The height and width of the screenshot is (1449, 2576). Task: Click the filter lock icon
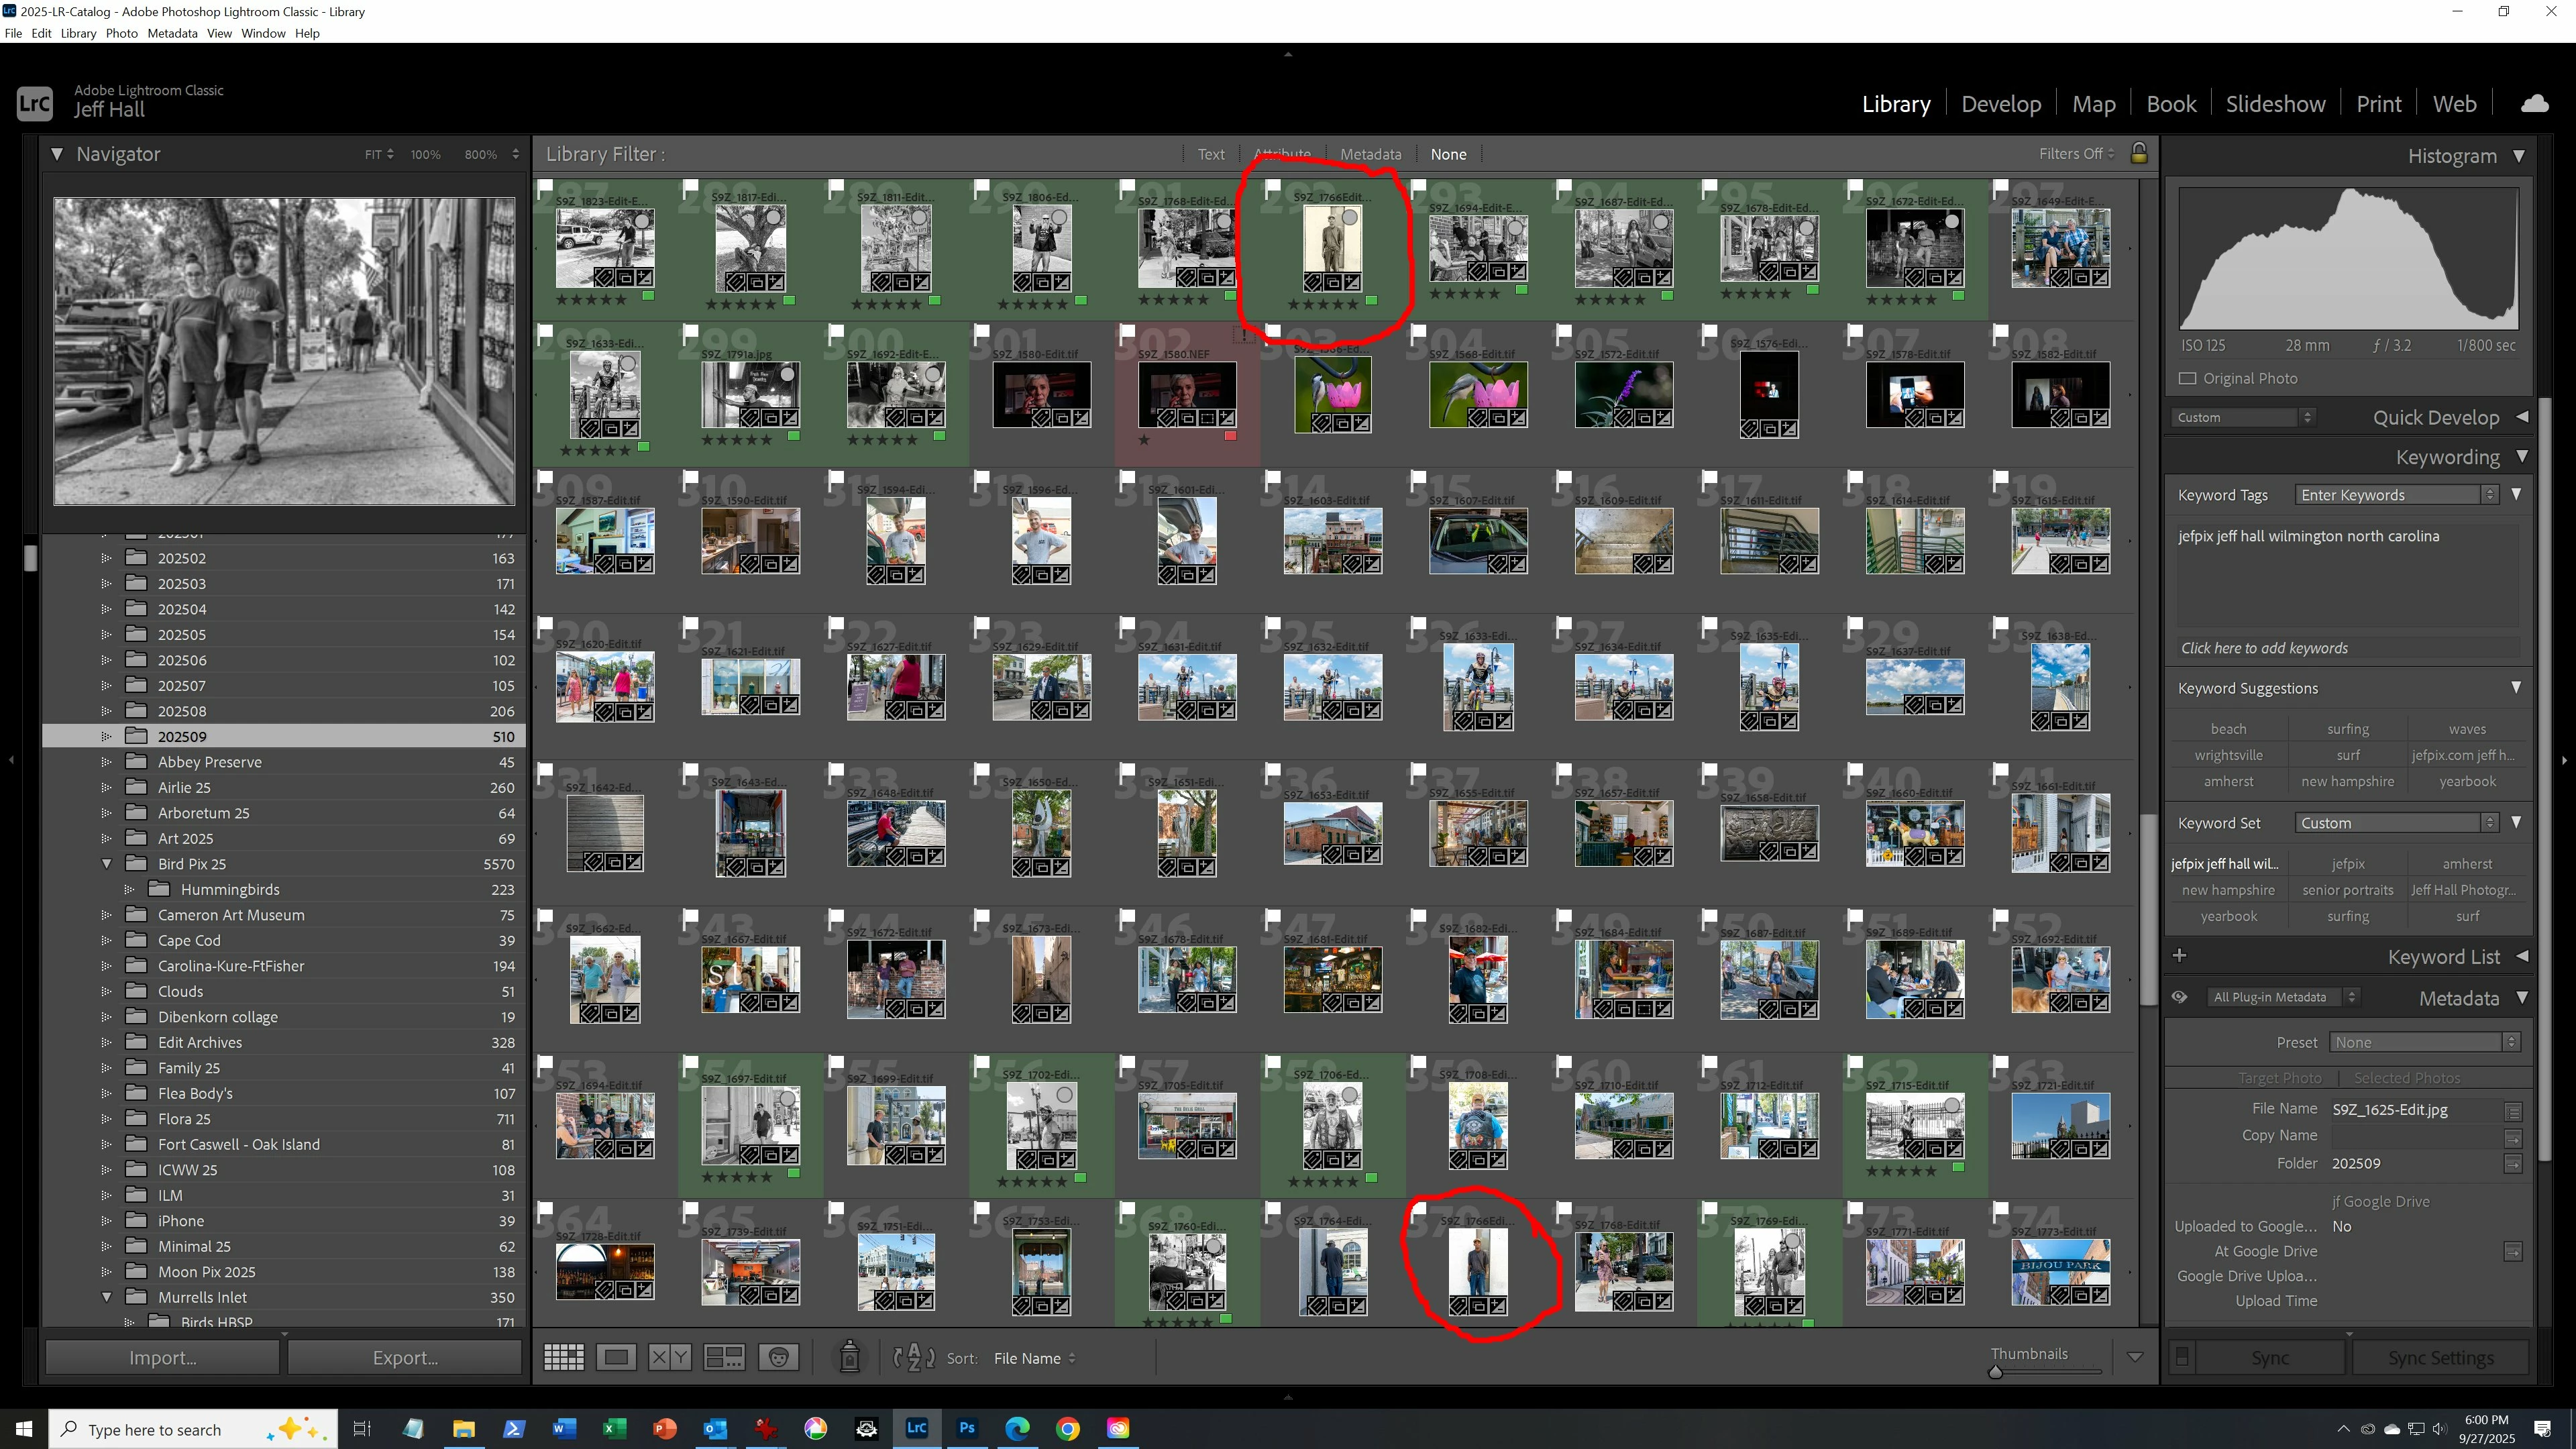[x=2138, y=153]
